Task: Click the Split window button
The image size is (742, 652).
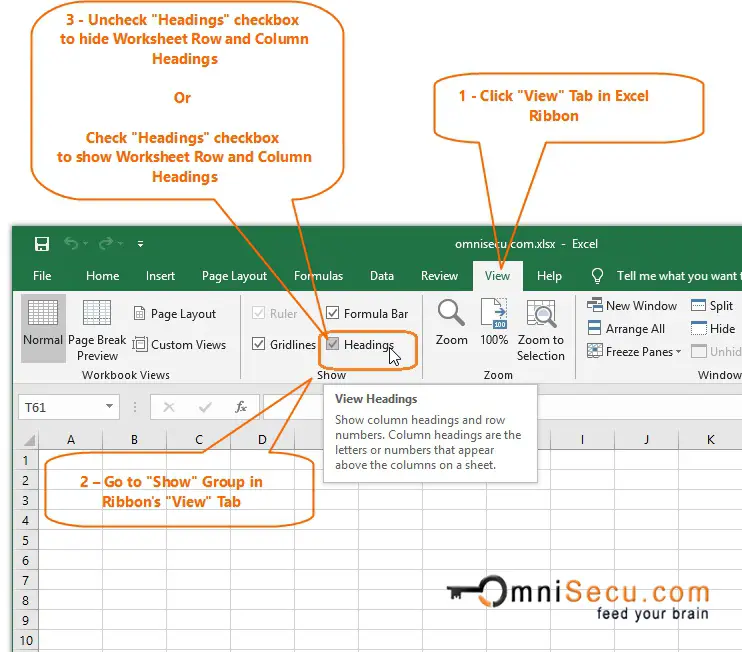Action: pyautogui.click(x=712, y=306)
